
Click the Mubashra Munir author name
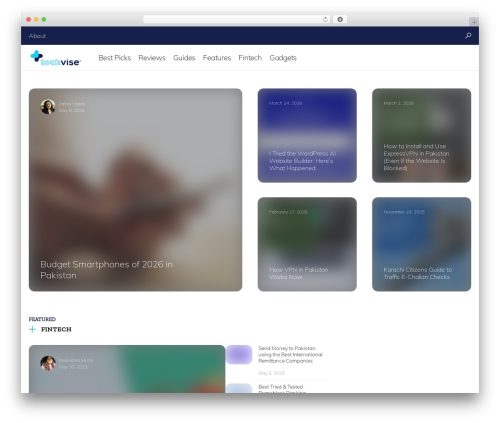pyautogui.click(x=76, y=360)
